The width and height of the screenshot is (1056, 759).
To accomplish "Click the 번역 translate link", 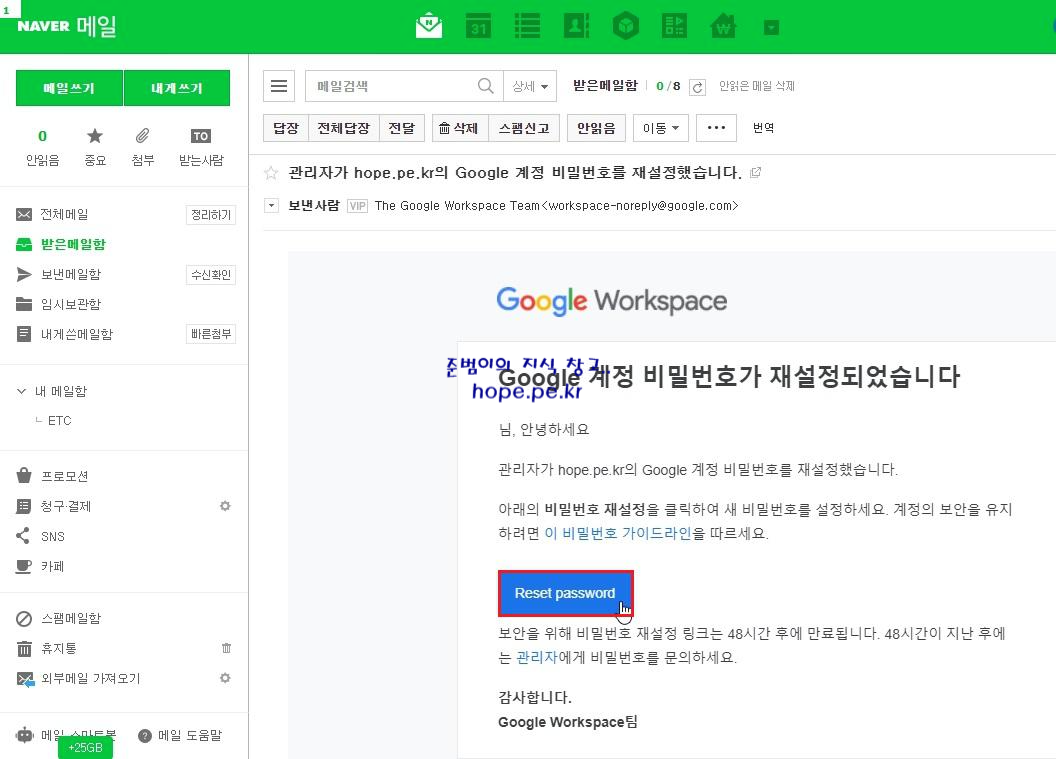I will [x=763, y=128].
